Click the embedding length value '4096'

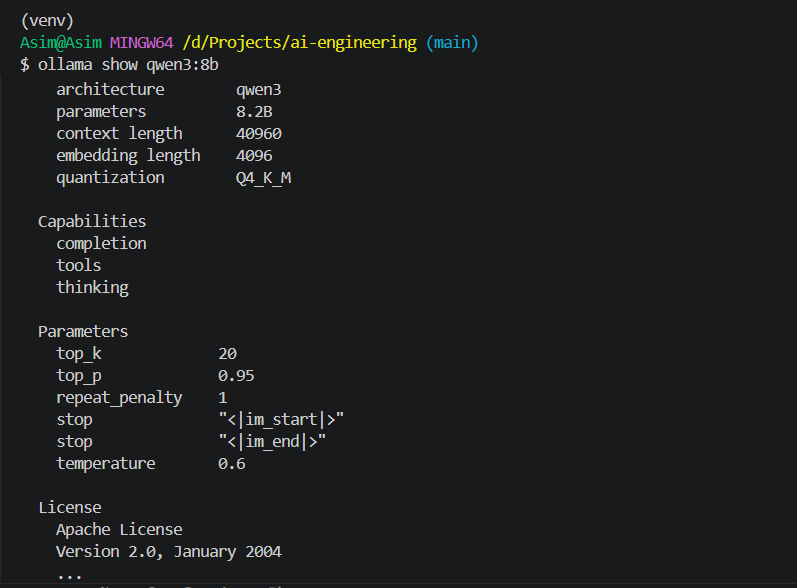(254, 156)
